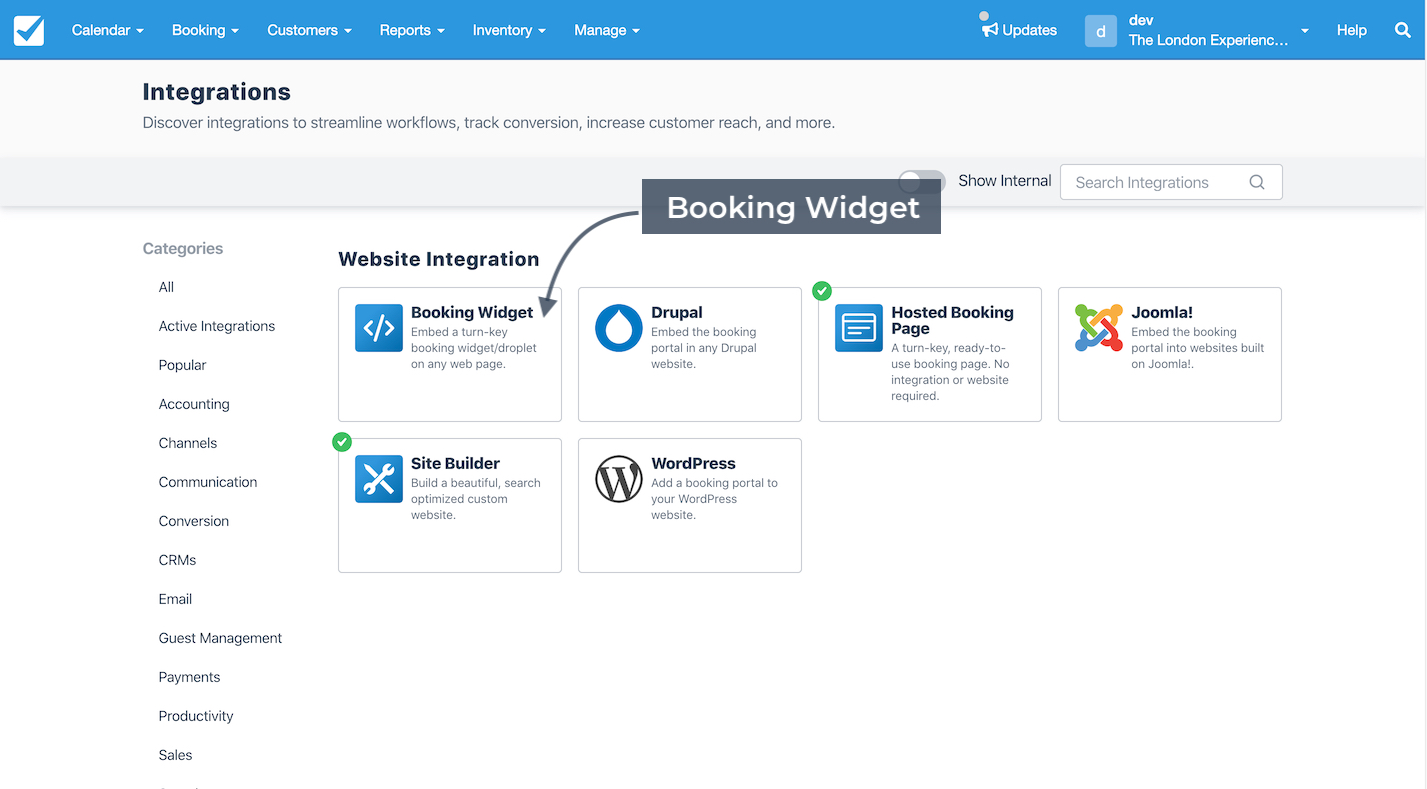Select the All category
This screenshot has width=1427, height=789.
(x=166, y=287)
